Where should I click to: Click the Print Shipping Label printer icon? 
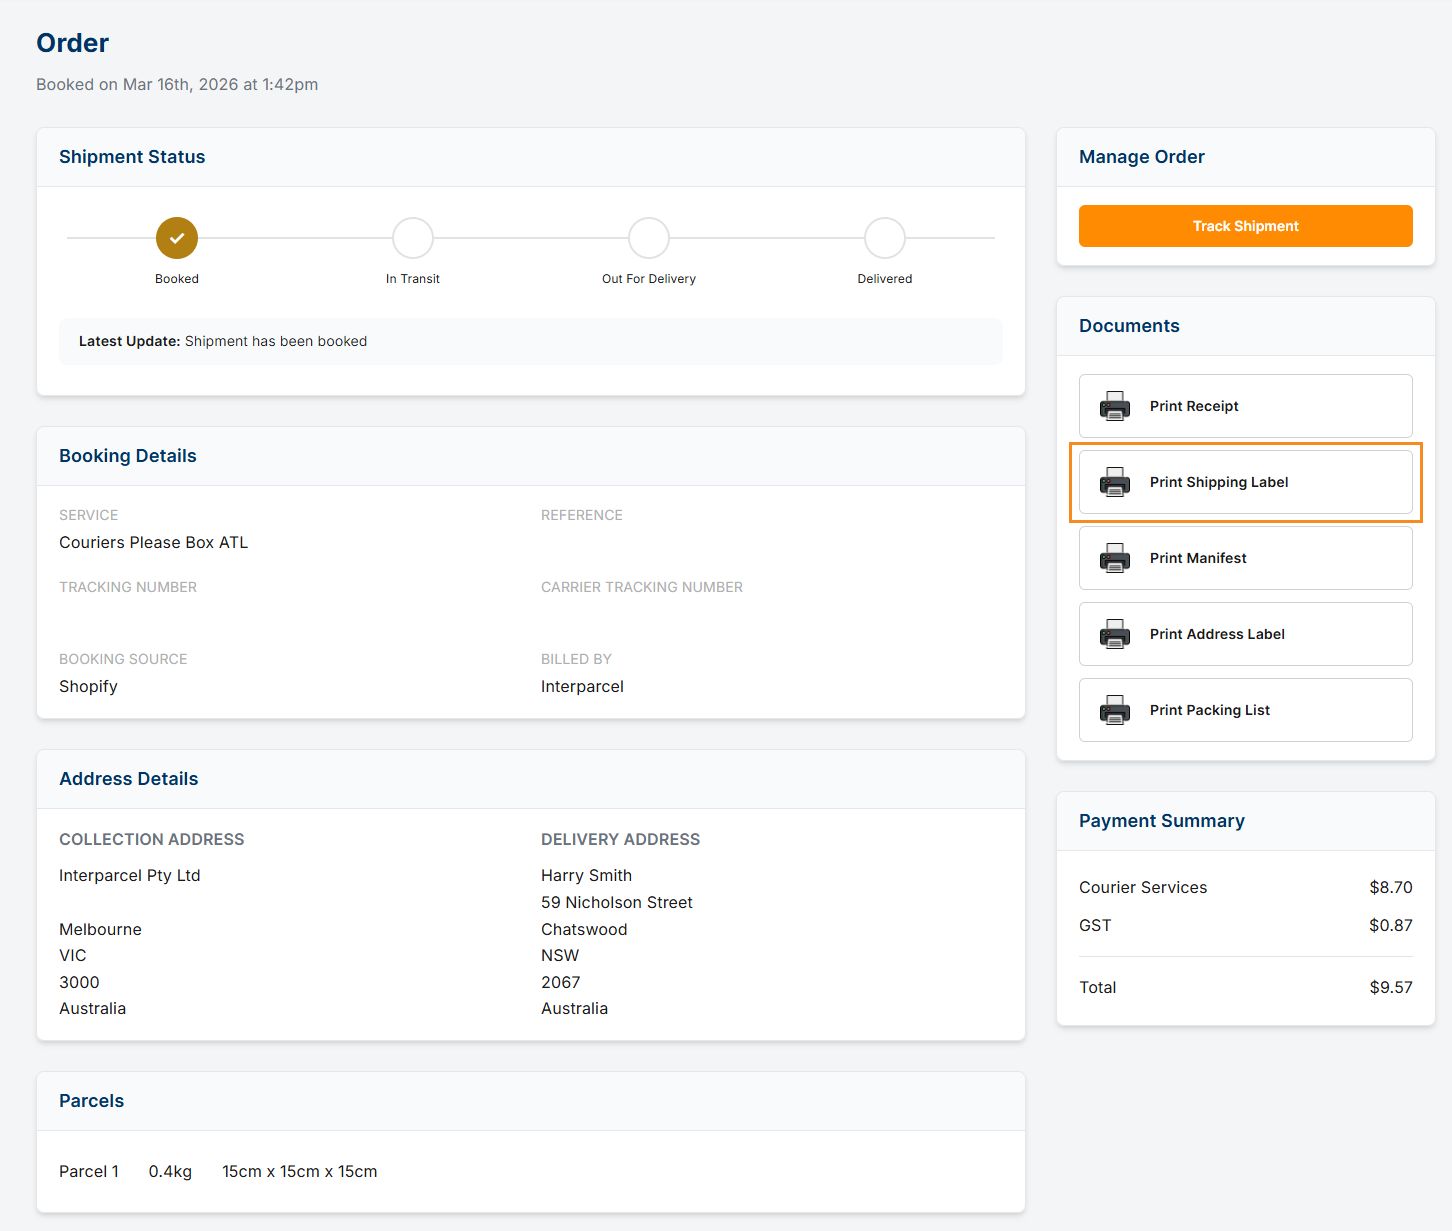pos(1114,482)
